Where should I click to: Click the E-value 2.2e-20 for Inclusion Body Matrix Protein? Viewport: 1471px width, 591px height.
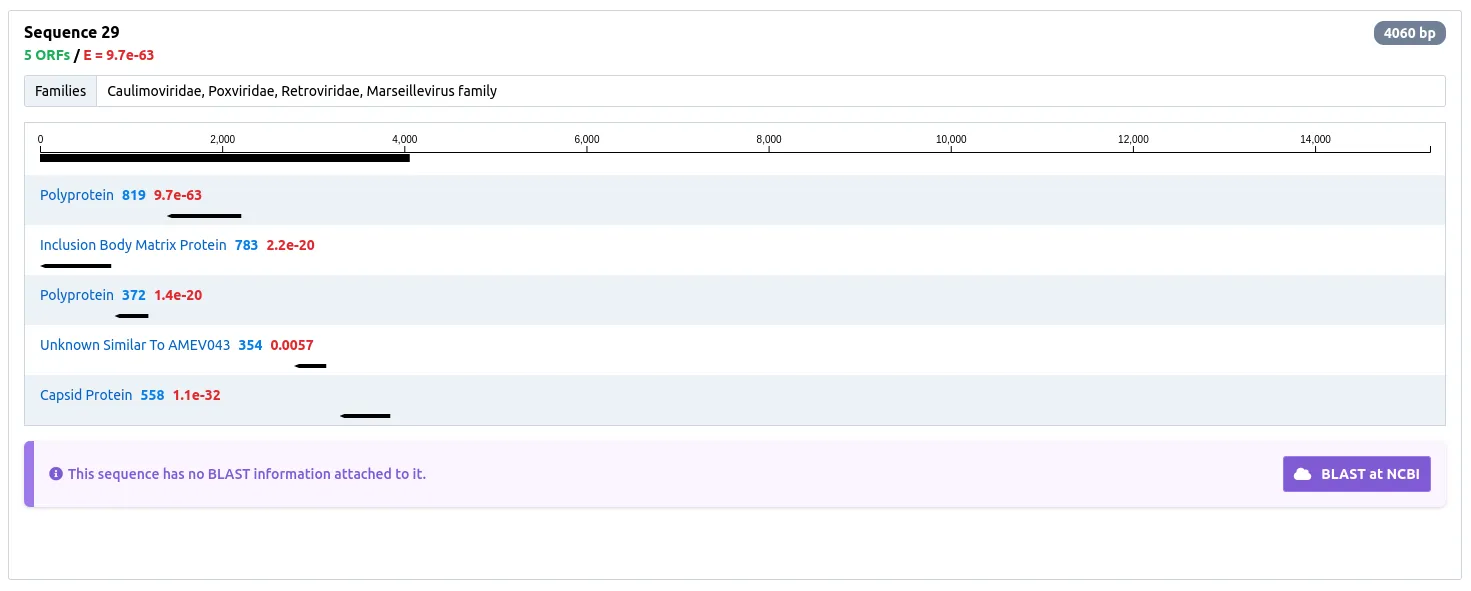coord(290,244)
